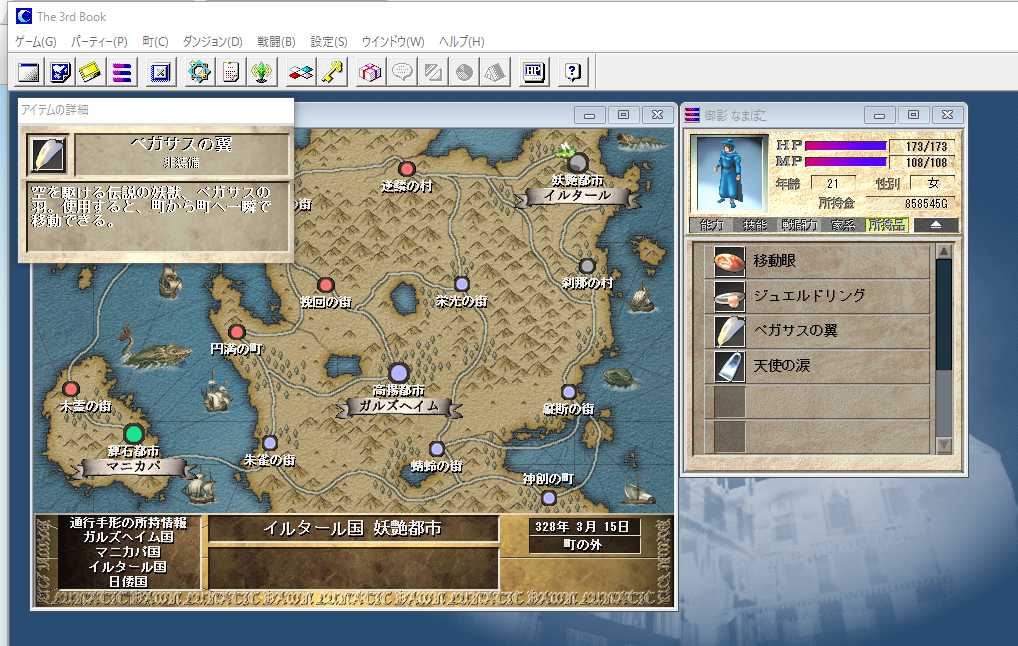Click status bars icon in character window title

tap(692, 115)
